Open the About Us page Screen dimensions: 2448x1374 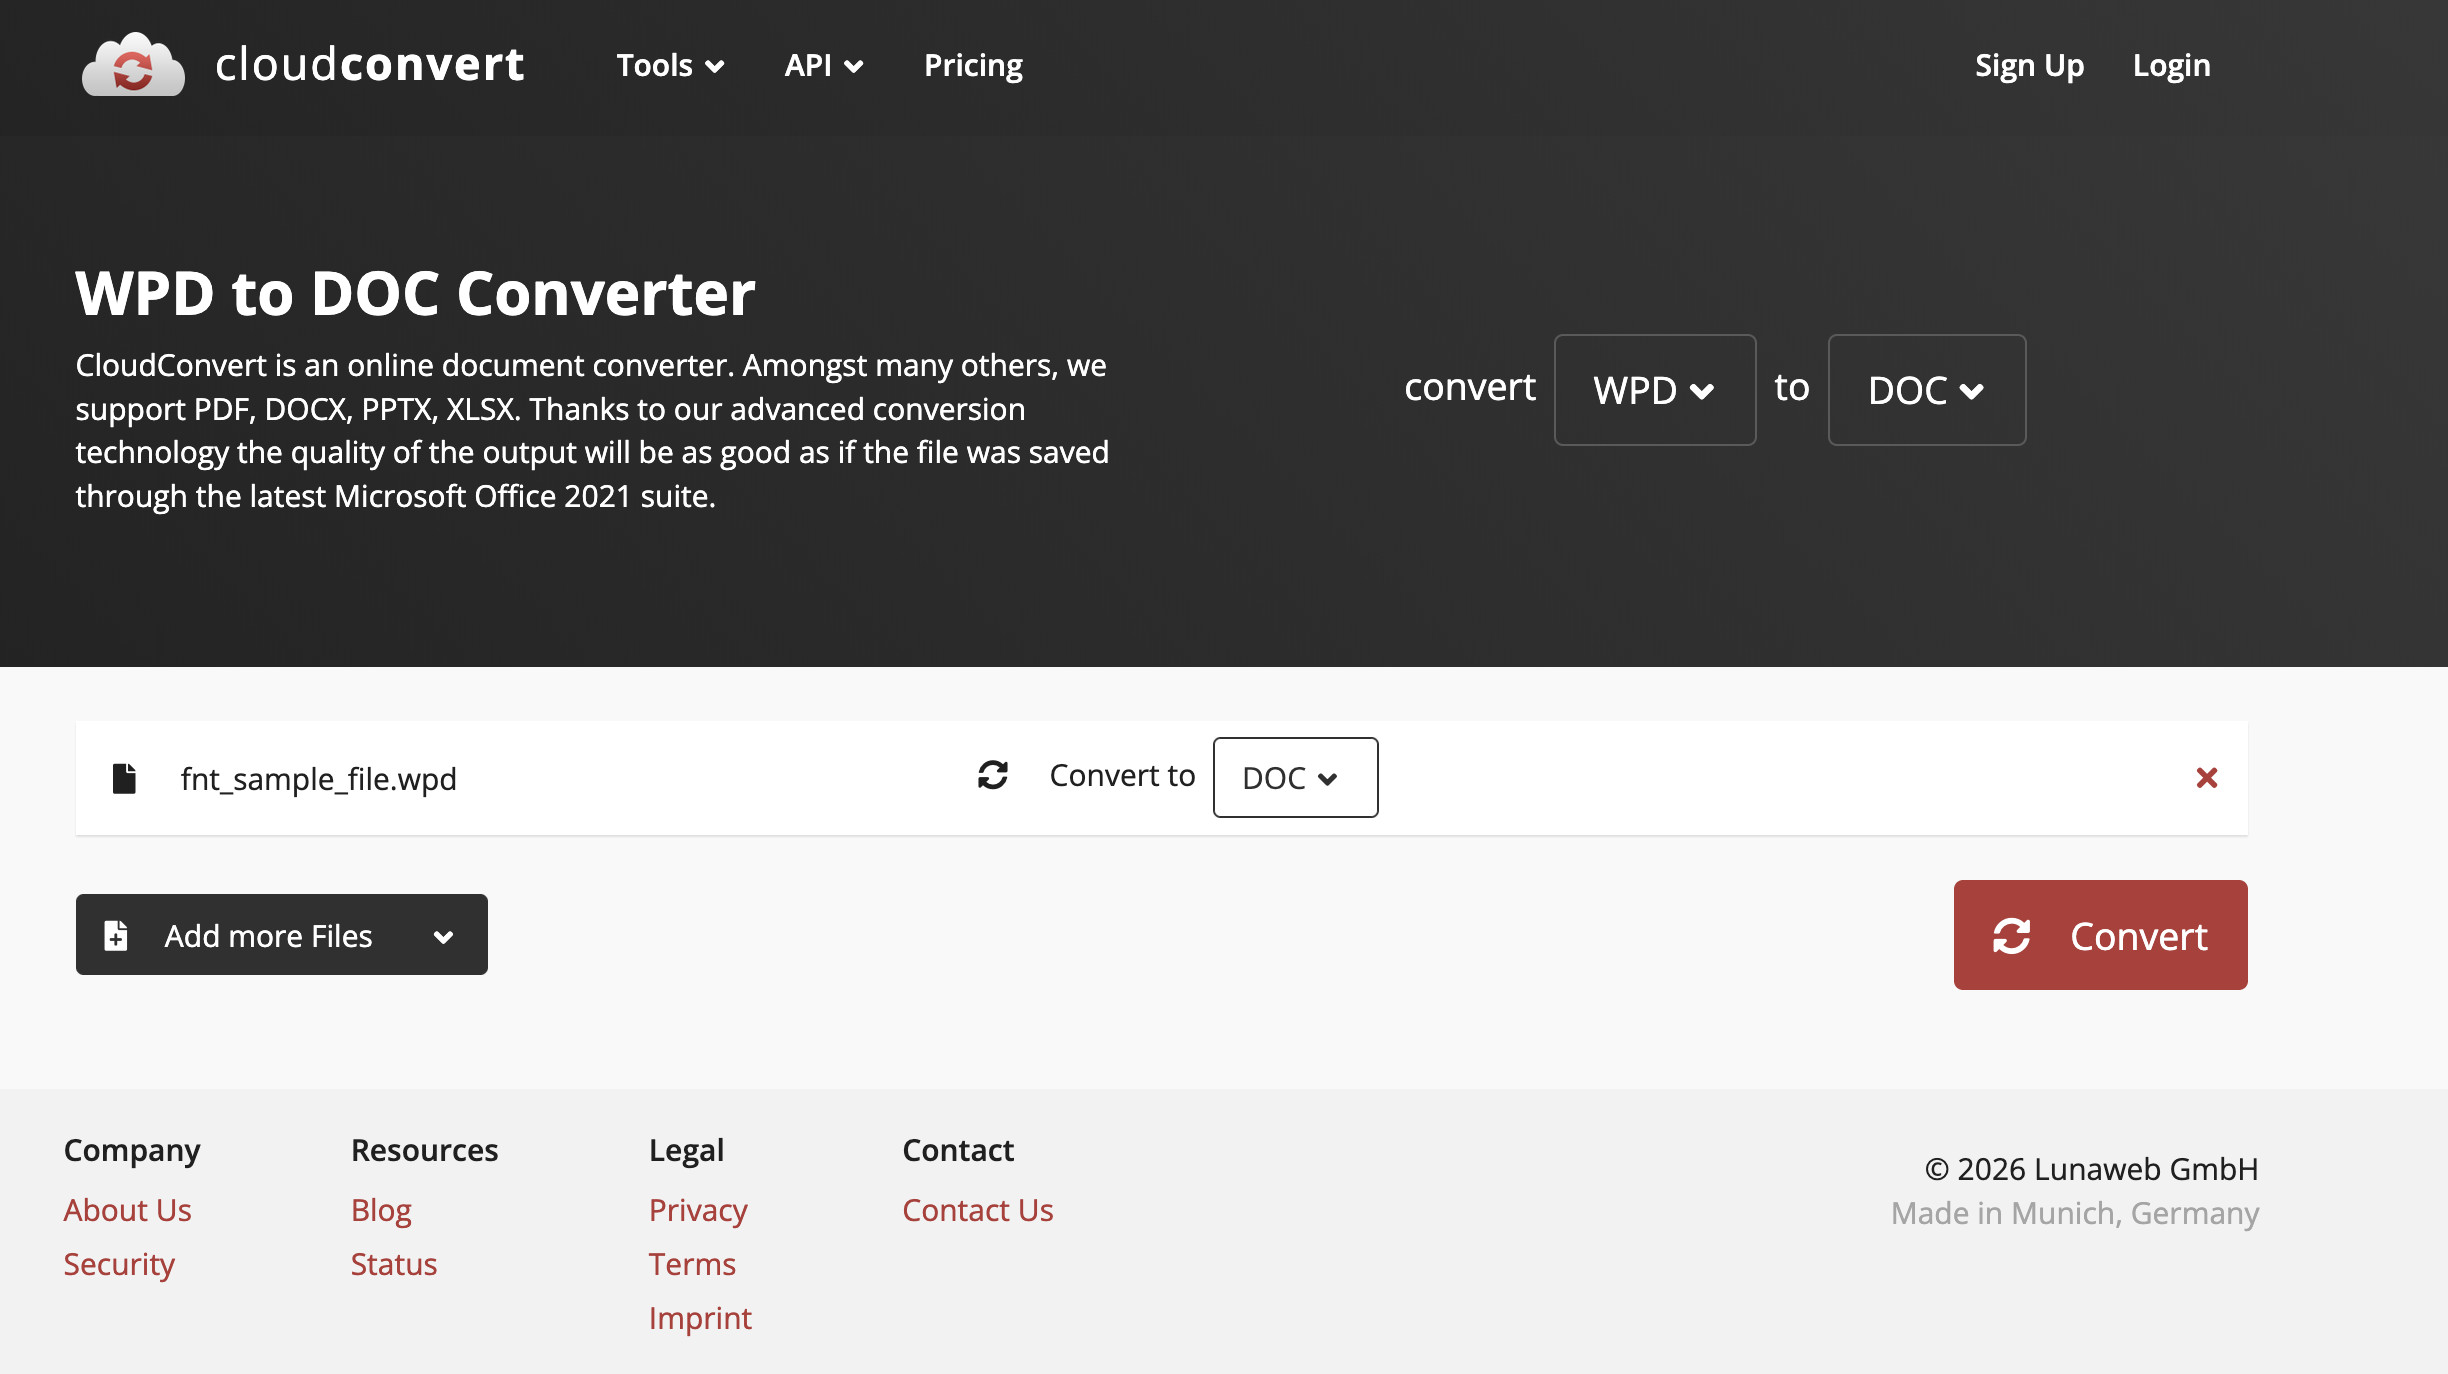(x=127, y=1210)
